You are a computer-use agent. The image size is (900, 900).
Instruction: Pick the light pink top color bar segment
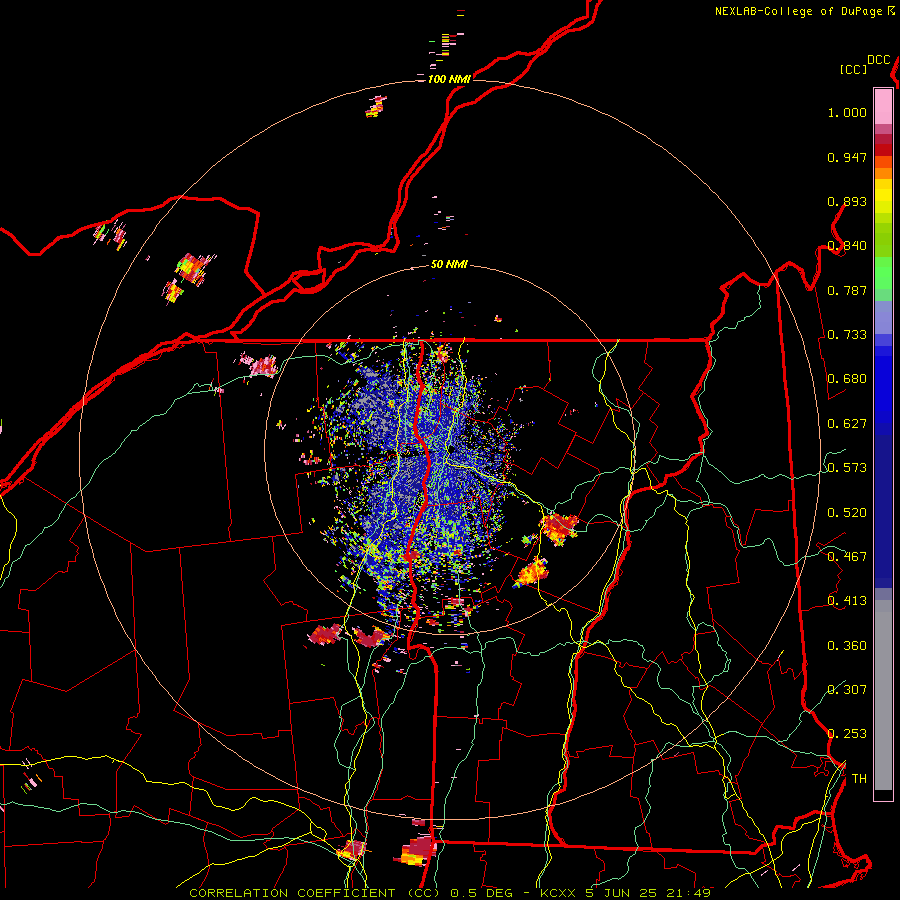tap(883, 106)
